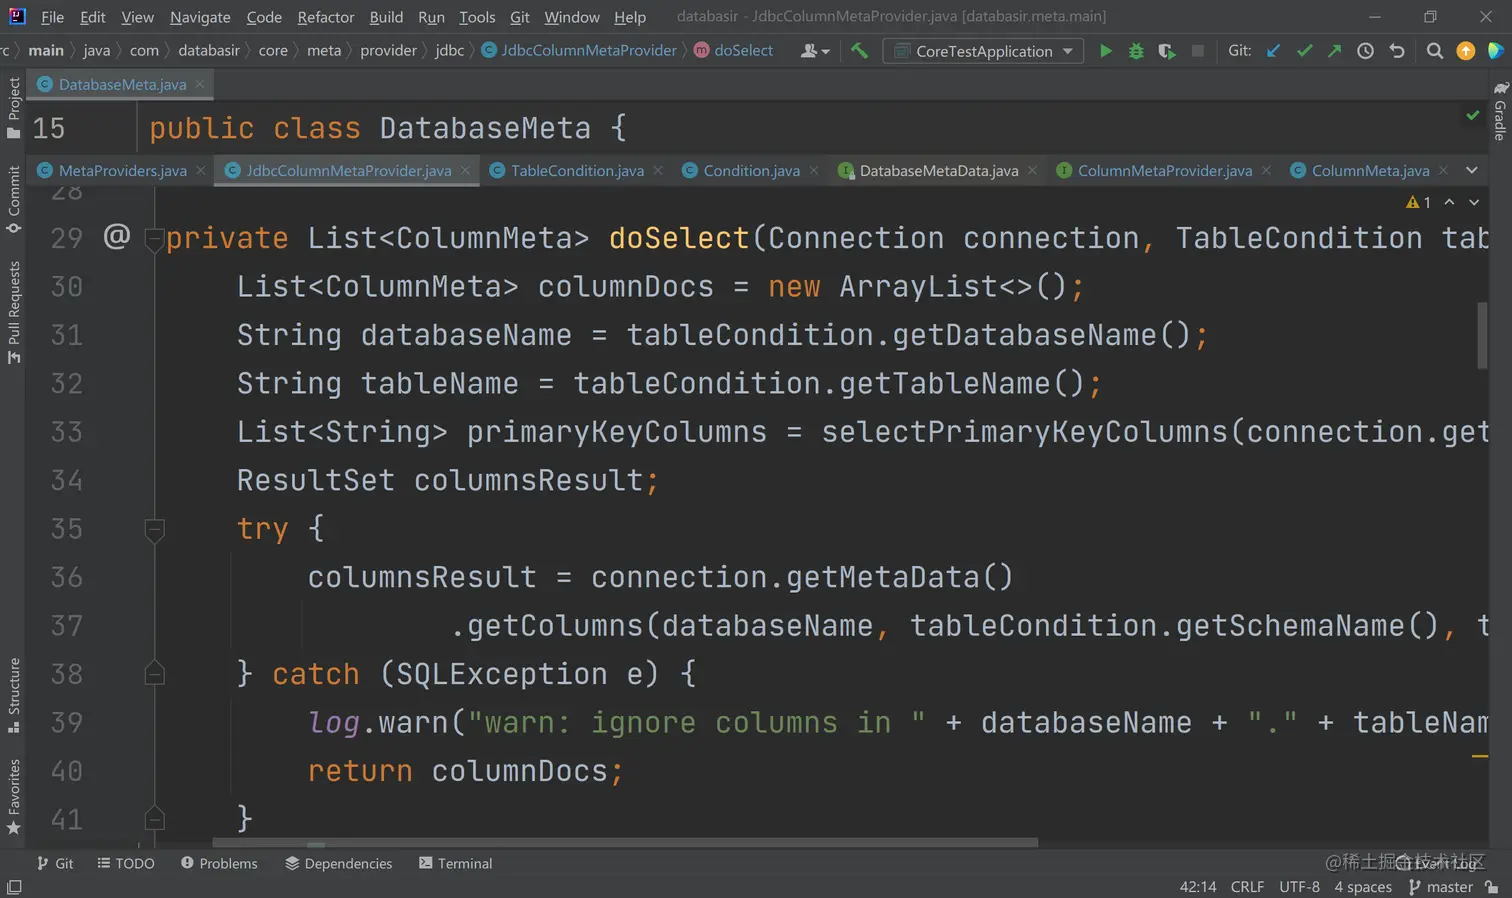Screen dimensions: 1512x898
Task: Open Git history clock icon
Action: (1365, 50)
